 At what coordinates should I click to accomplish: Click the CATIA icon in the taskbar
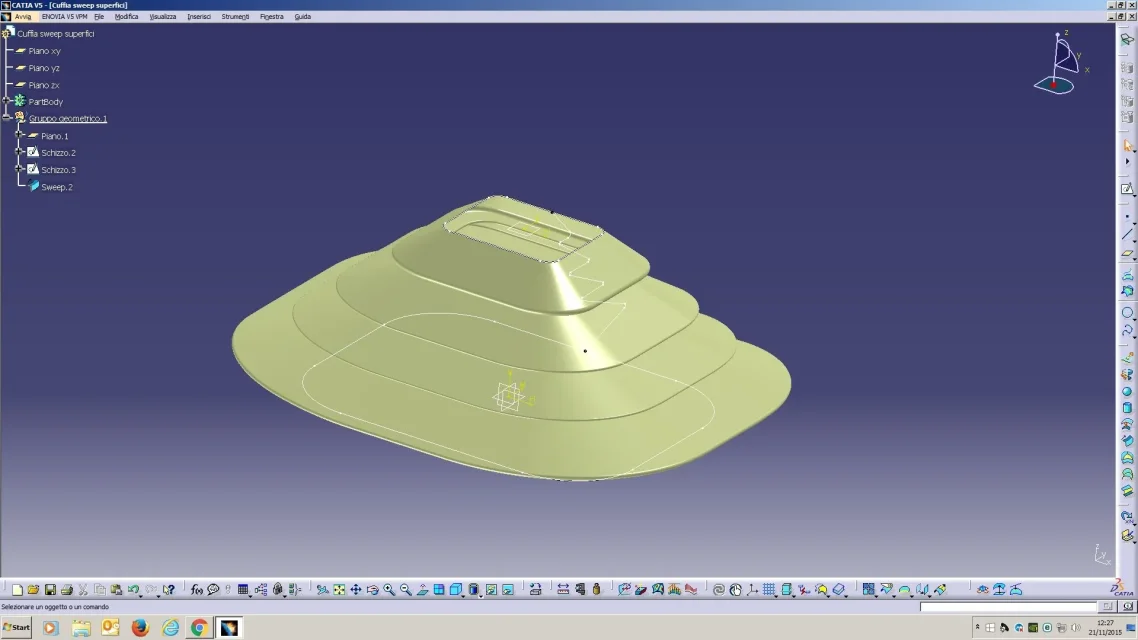[229, 628]
